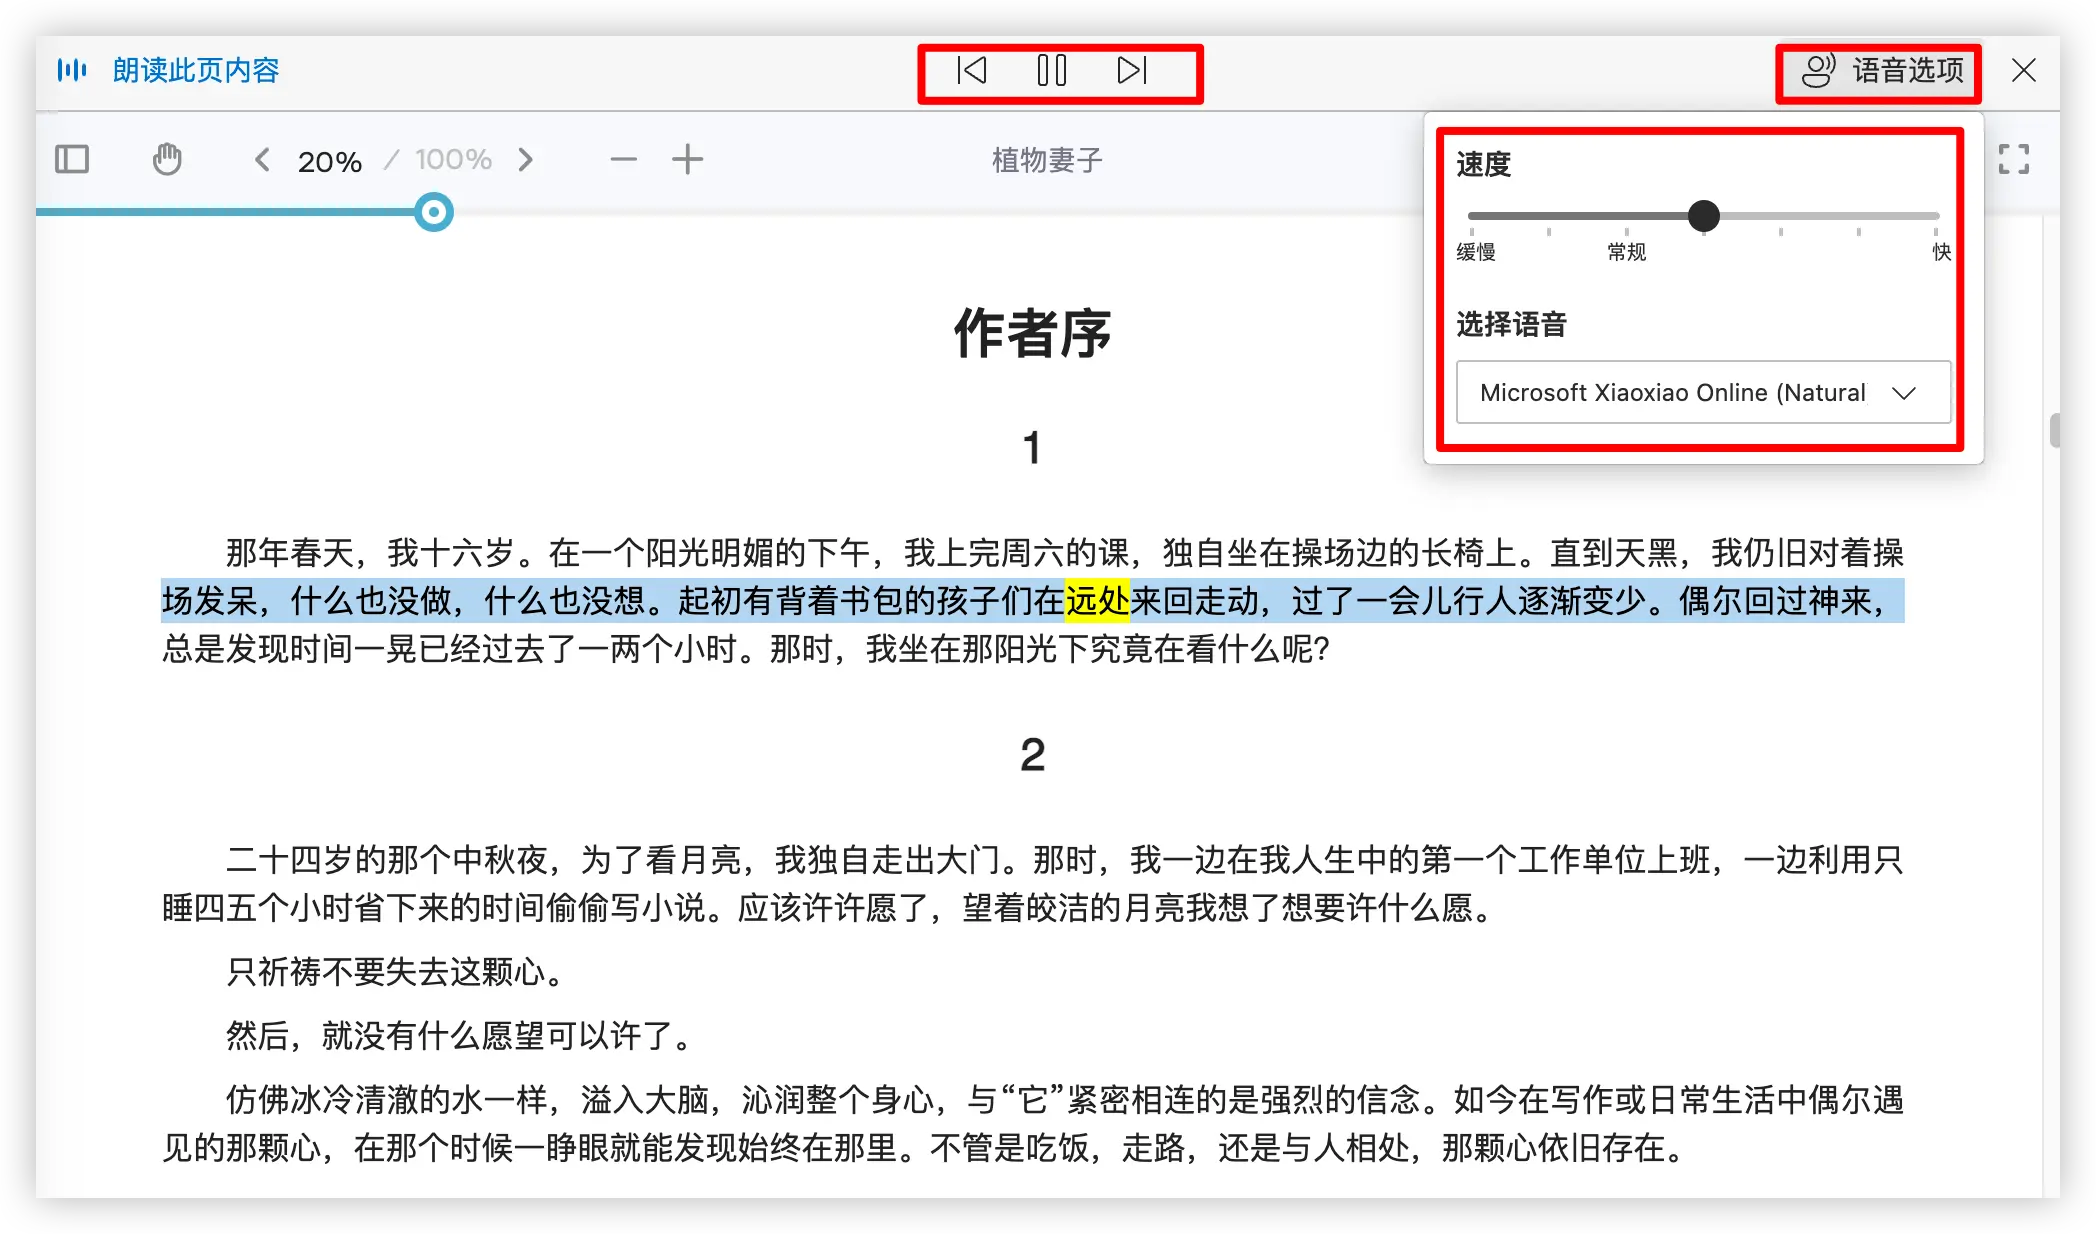Skip back to previous paragraph
Screen dimensions: 2096x1234
(x=972, y=70)
